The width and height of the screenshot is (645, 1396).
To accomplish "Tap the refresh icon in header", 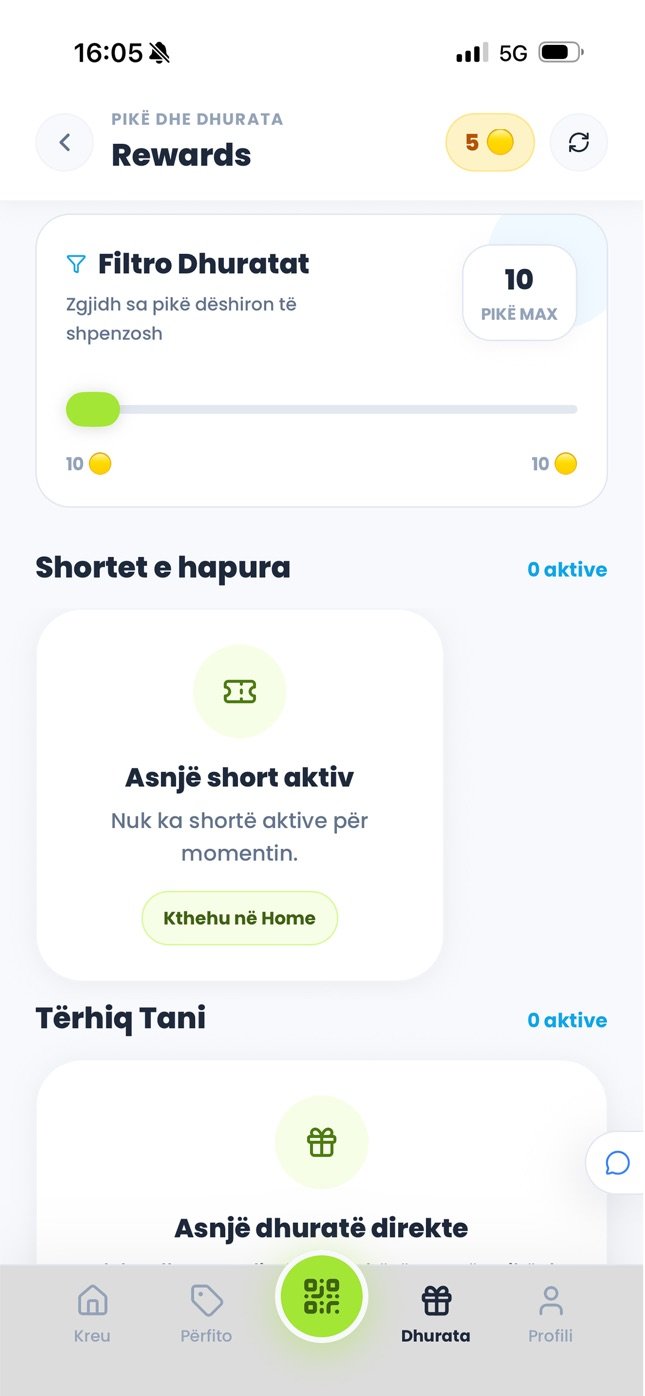I will pos(579,143).
